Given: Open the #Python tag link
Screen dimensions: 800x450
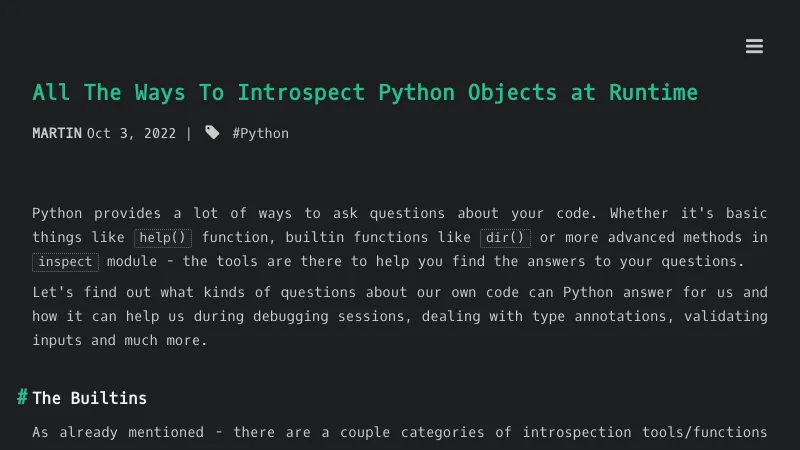Looking at the screenshot, I should click(x=260, y=133).
